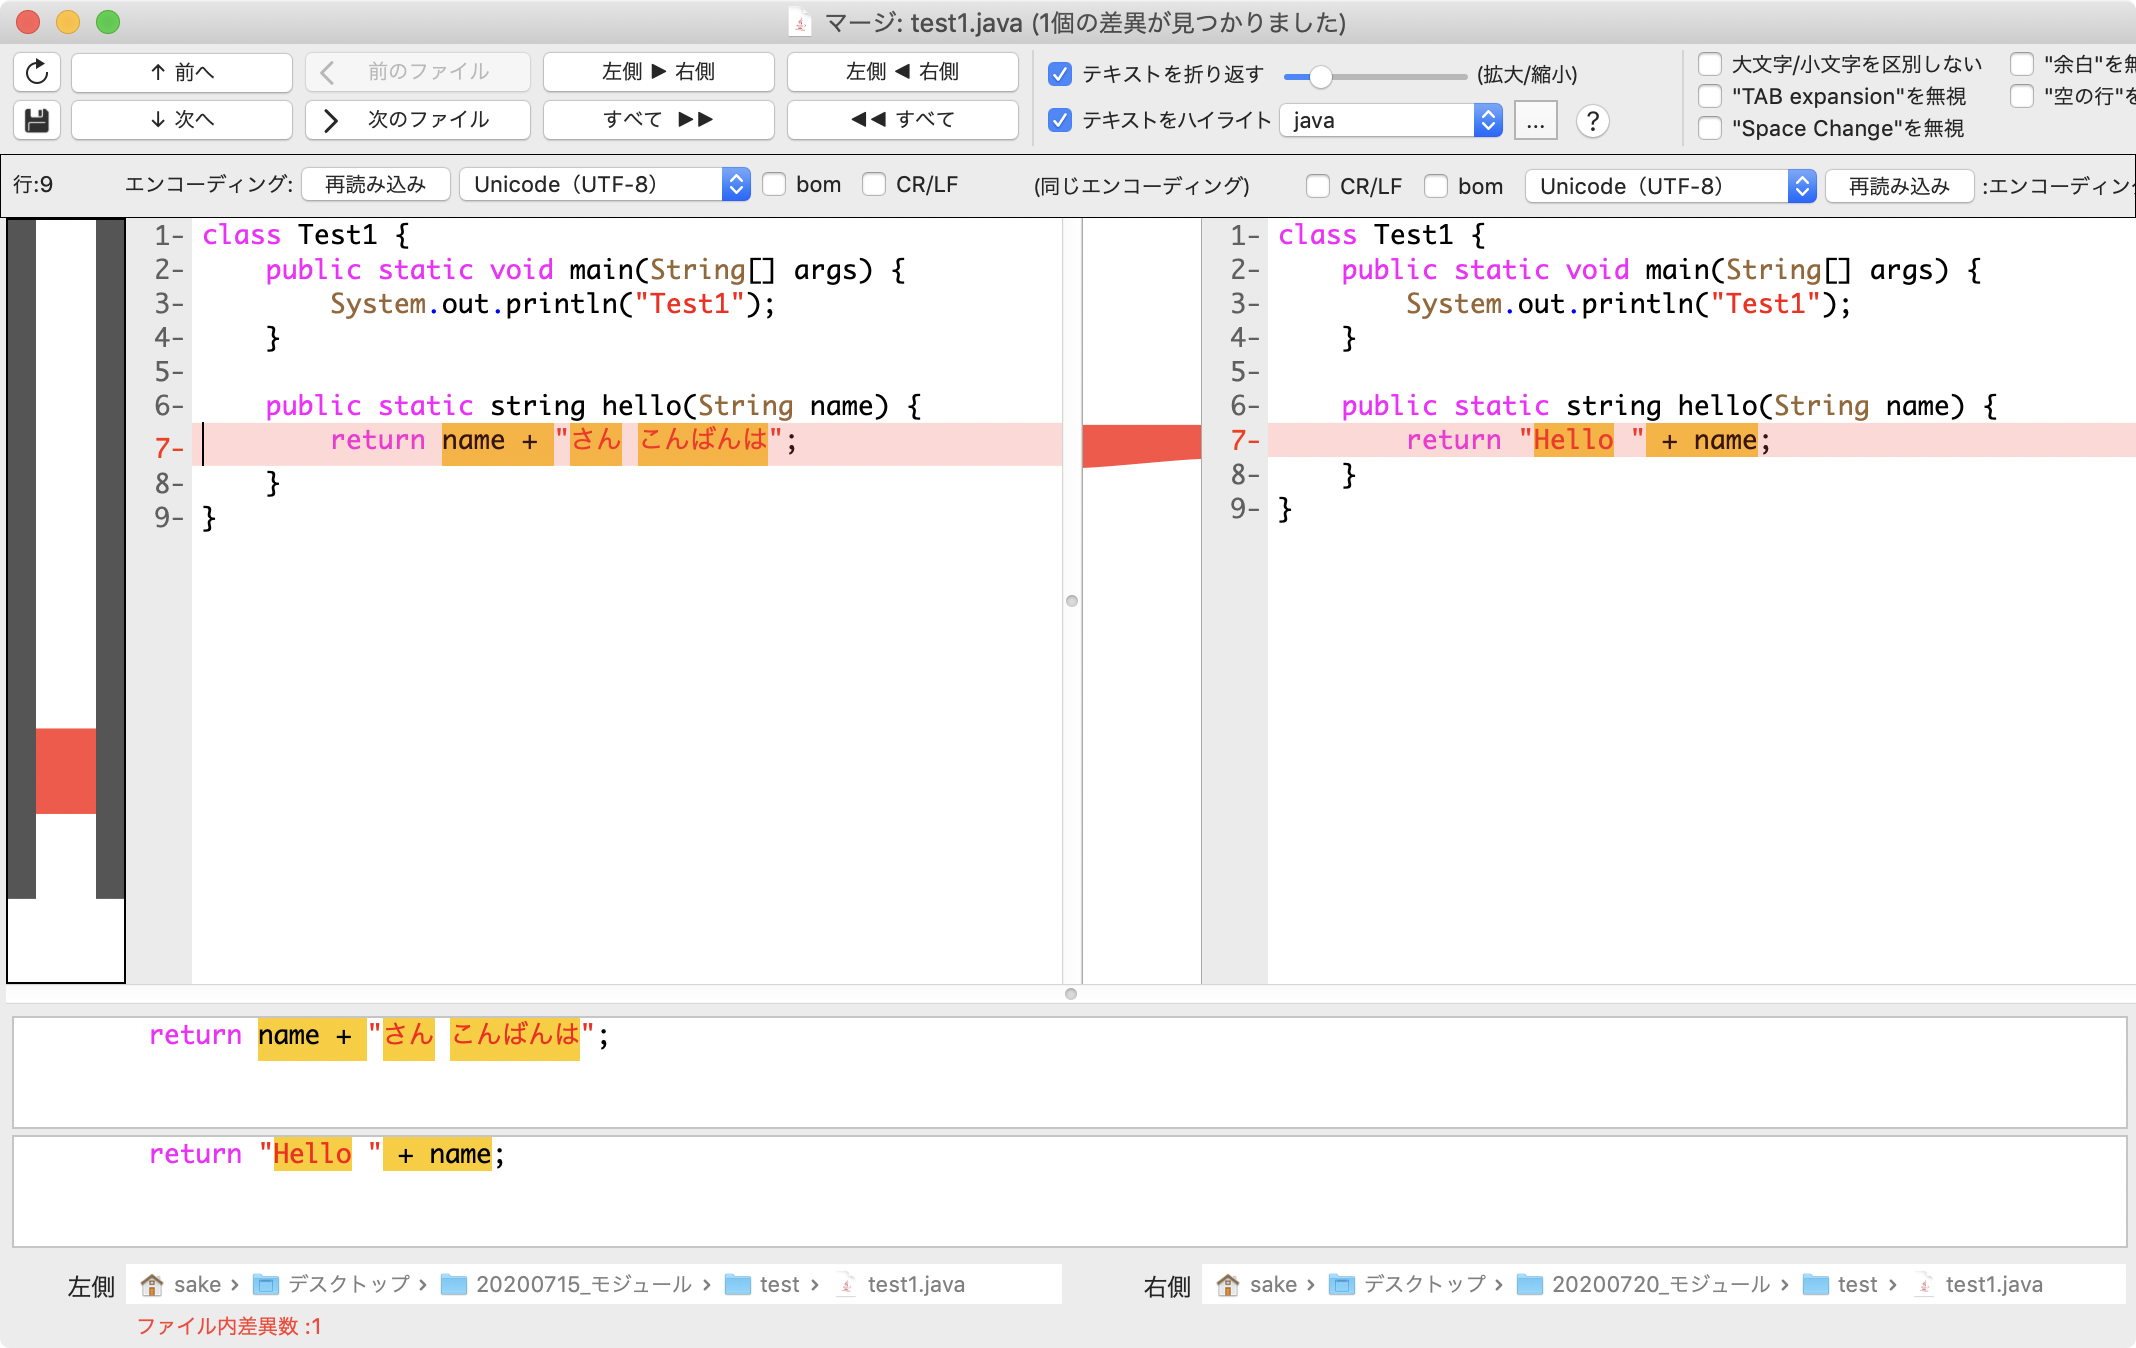Click home icon in left path bar
2136x1348 pixels.
click(x=152, y=1284)
